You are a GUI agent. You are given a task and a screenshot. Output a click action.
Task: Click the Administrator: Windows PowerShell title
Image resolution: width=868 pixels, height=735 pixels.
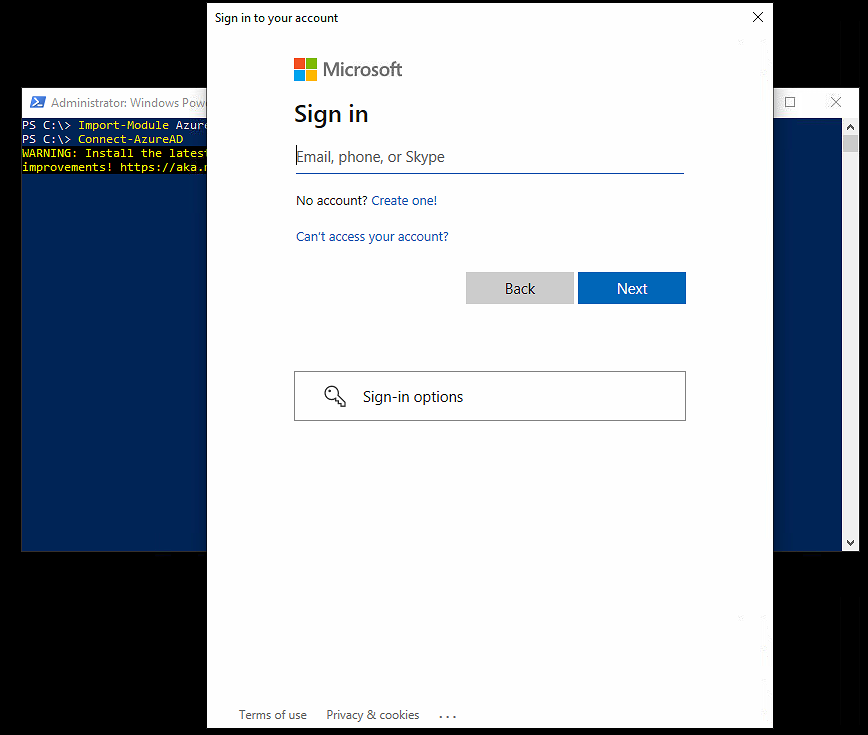tap(128, 103)
